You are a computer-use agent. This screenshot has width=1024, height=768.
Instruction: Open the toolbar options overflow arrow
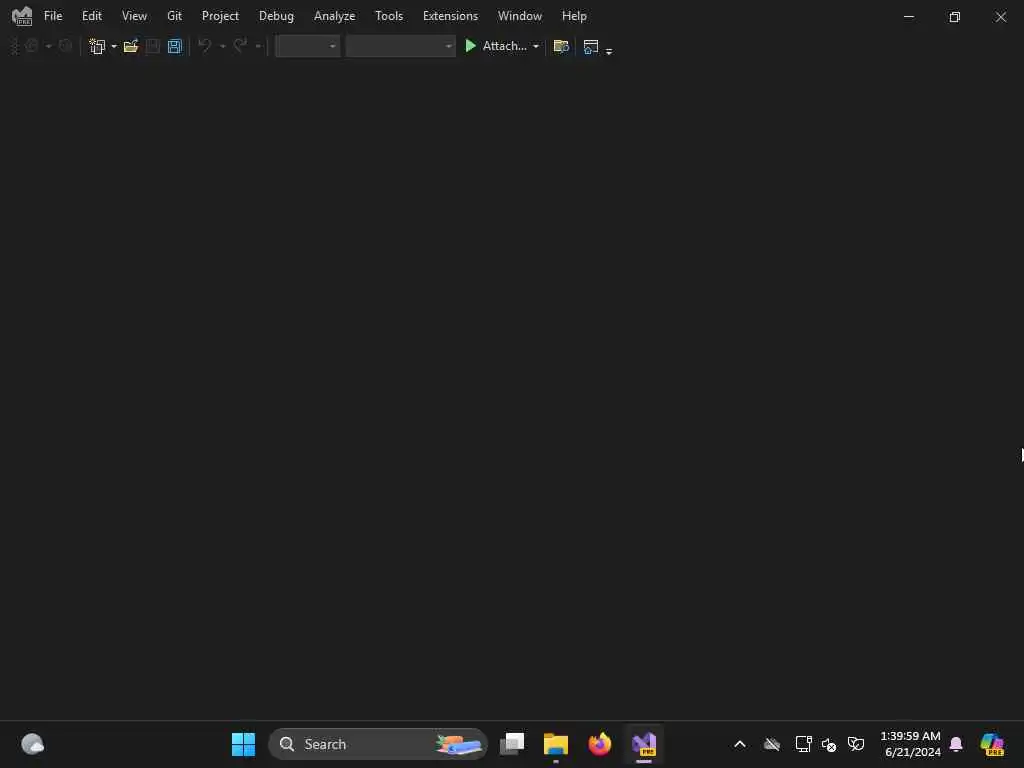click(609, 51)
